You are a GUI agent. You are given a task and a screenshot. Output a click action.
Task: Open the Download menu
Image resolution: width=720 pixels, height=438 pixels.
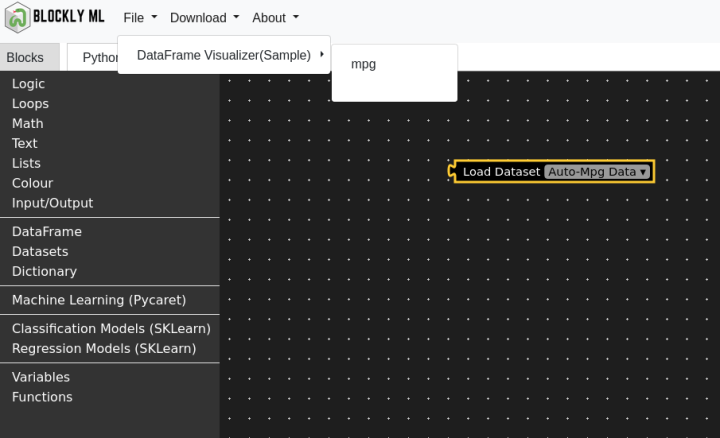click(x=204, y=17)
